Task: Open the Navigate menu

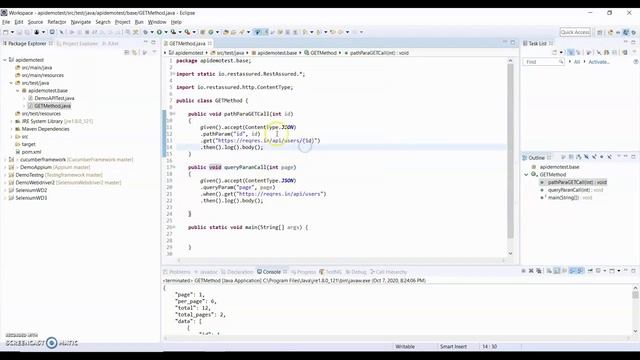Action: tap(81, 22)
